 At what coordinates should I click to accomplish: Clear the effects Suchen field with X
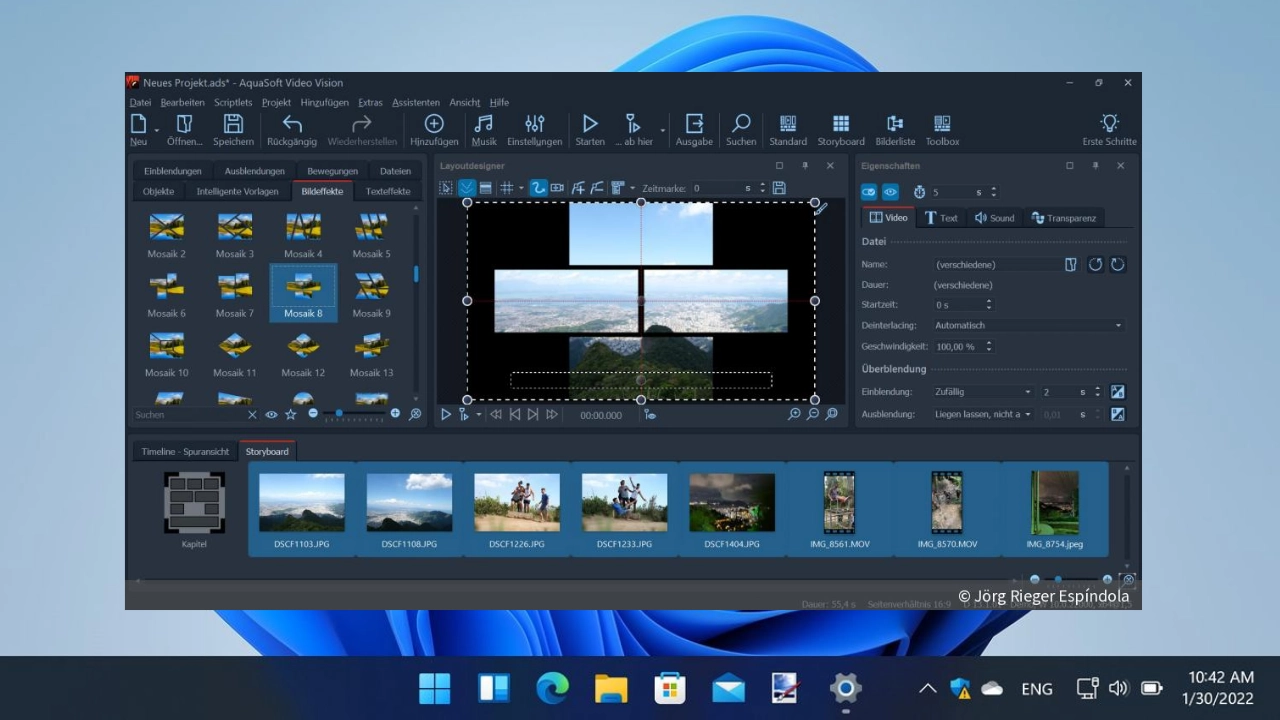coord(252,414)
